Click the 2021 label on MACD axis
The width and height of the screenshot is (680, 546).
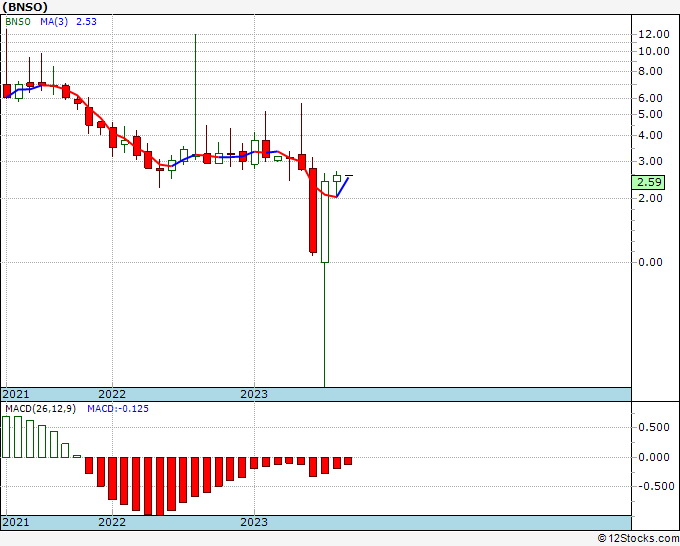(16, 522)
